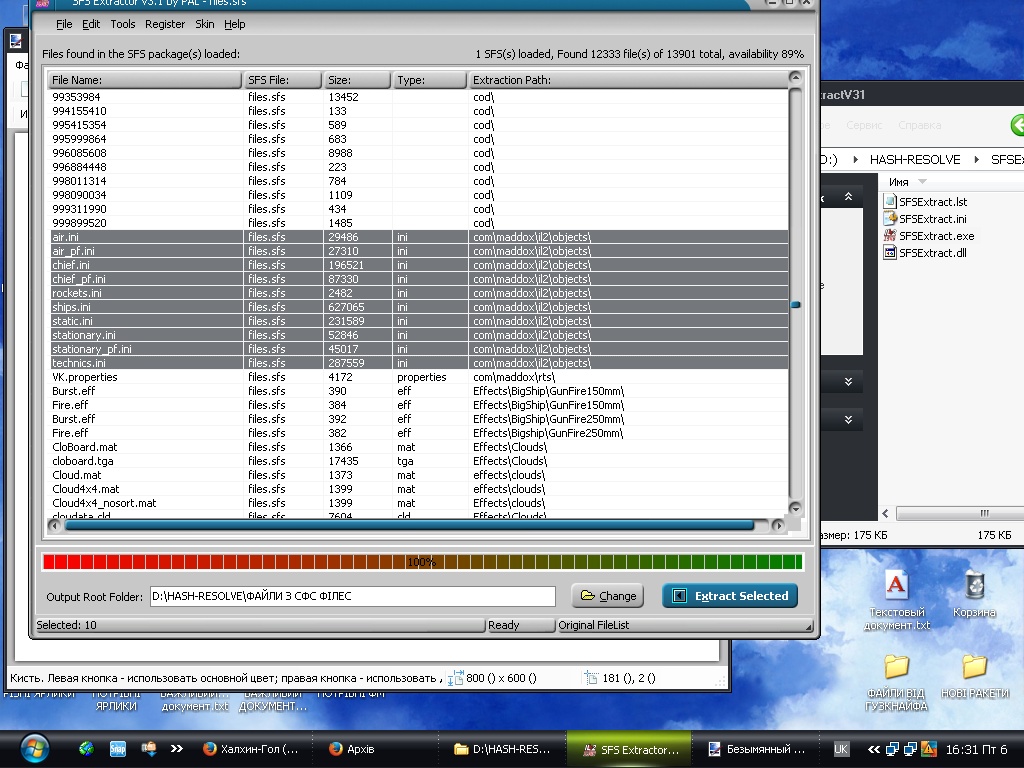Click SFSExtract.exe file icon in Explorer
The height and width of the screenshot is (768, 1024).
[889, 236]
